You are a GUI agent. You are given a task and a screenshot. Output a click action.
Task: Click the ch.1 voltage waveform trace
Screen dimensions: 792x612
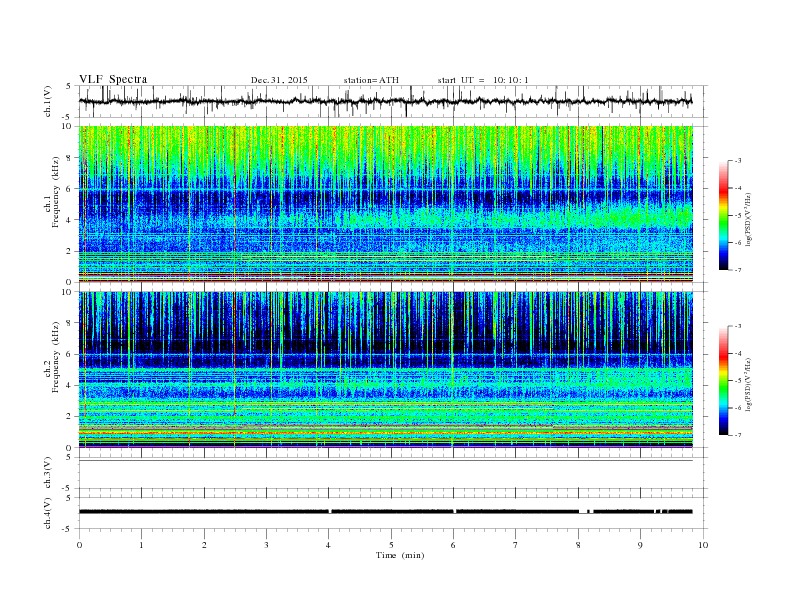click(385, 101)
